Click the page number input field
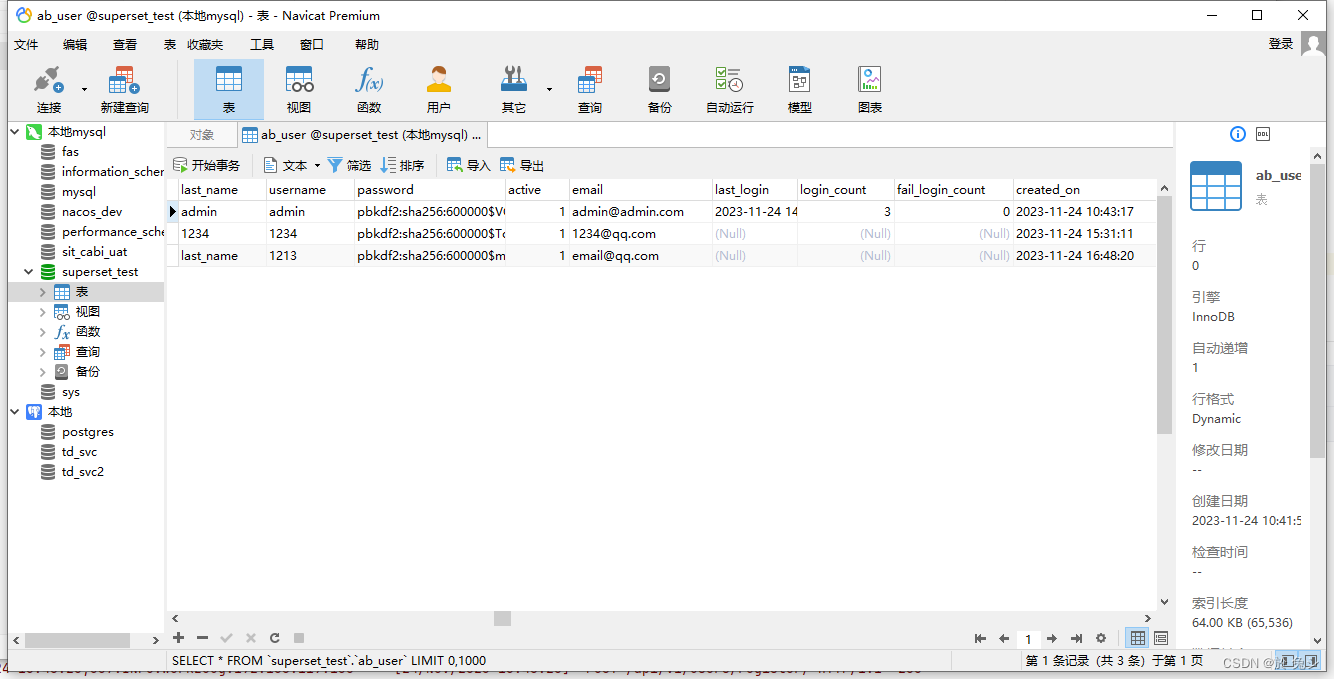Viewport: 1334px width, 679px height. click(1028, 638)
